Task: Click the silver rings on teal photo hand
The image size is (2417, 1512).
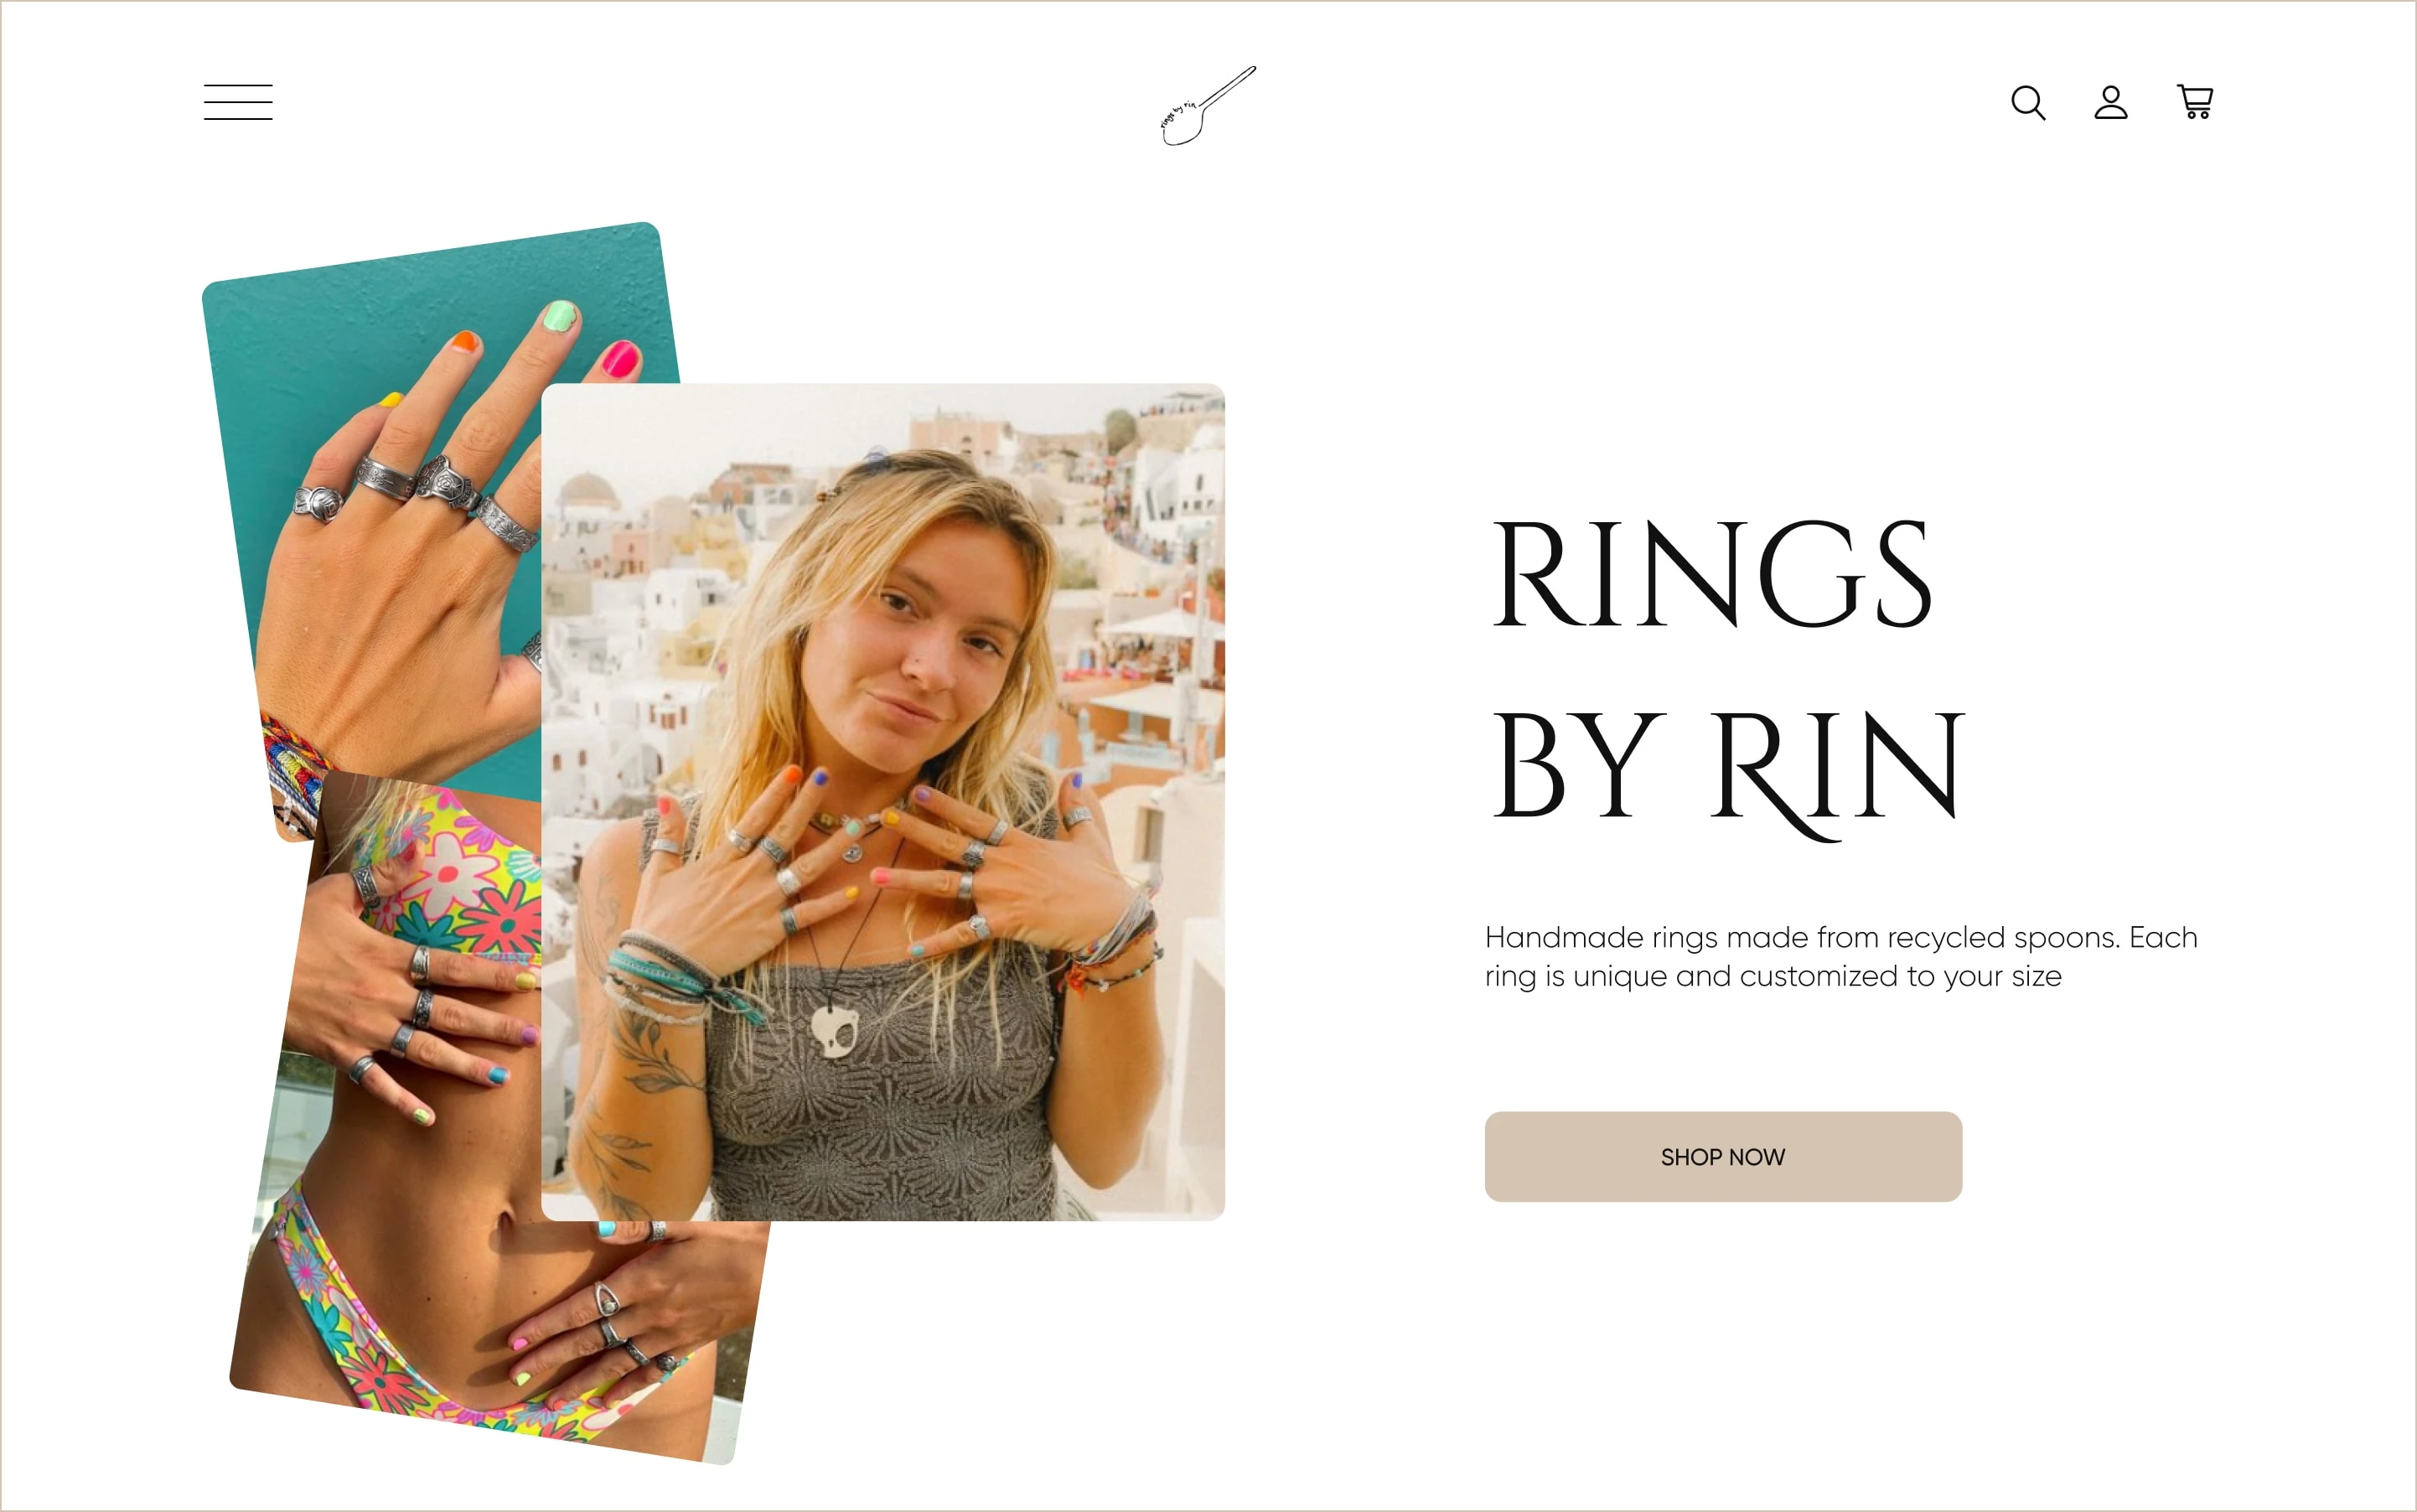Action: coord(420,495)
